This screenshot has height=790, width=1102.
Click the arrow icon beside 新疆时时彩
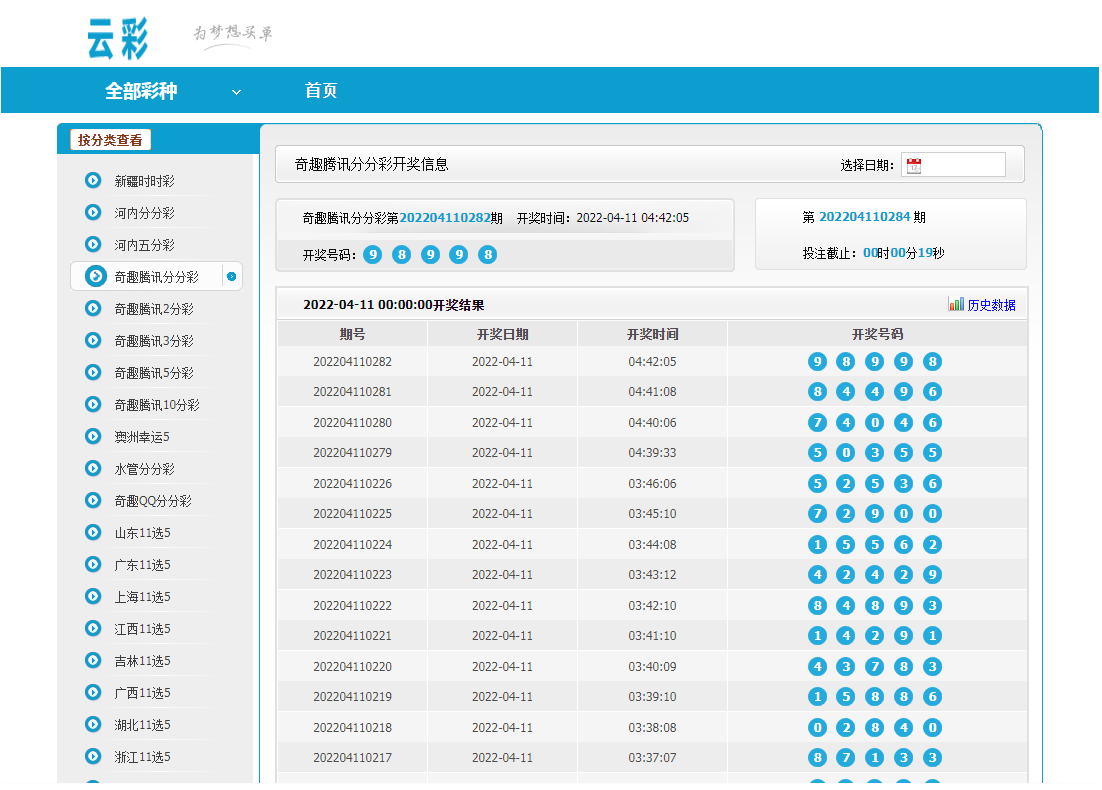coord(95,180)
